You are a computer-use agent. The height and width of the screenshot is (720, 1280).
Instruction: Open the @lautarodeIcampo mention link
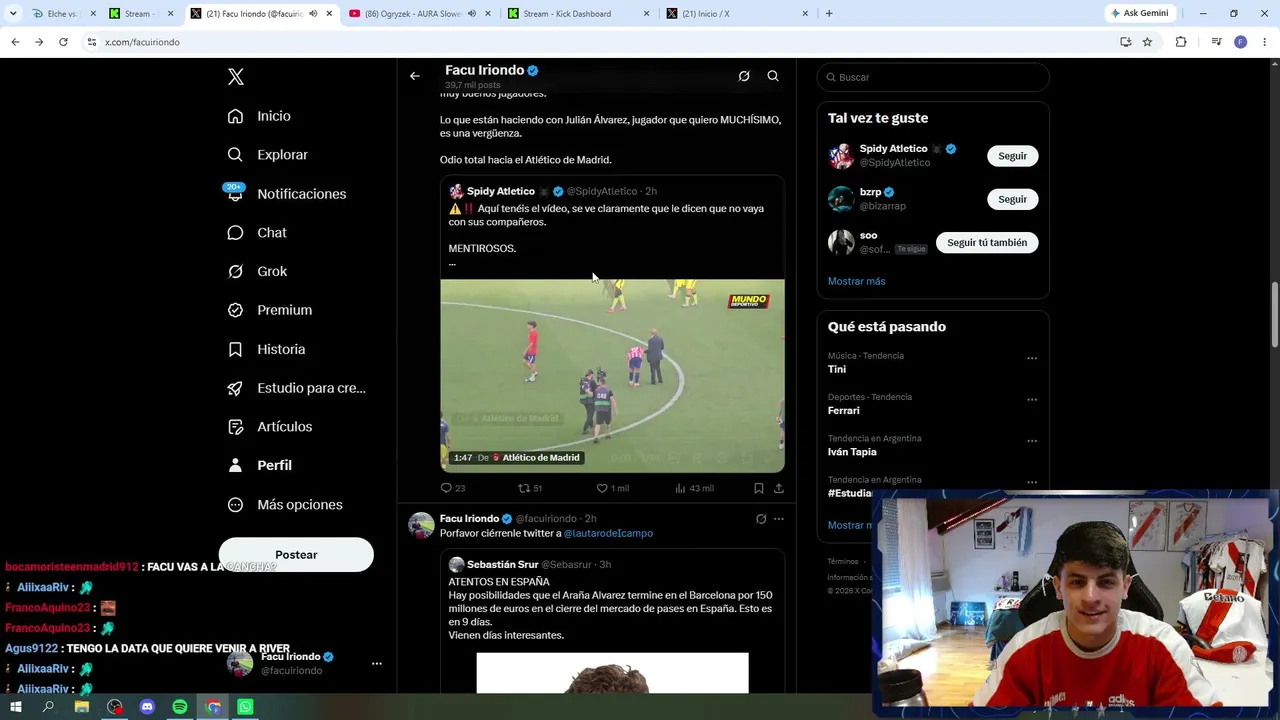click(x=608, y=533)
